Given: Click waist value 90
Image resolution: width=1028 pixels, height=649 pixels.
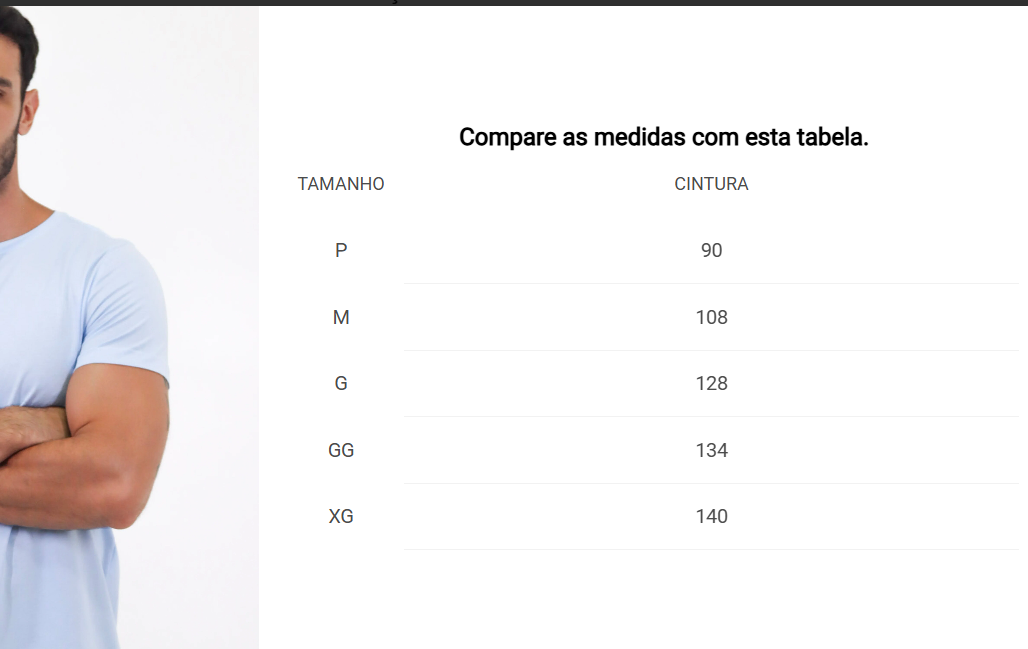Looking at the screenshot, I should (711, 250).
